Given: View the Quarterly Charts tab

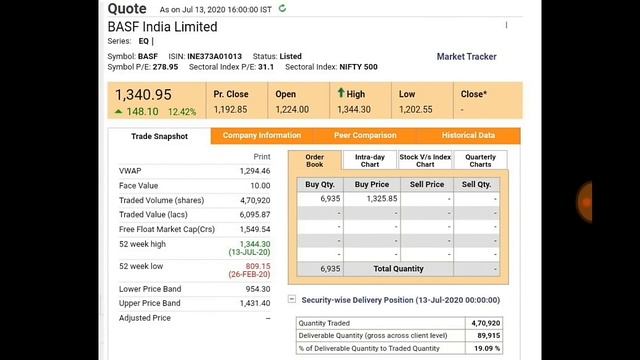Looking at the screenshot, I should 480,160.
